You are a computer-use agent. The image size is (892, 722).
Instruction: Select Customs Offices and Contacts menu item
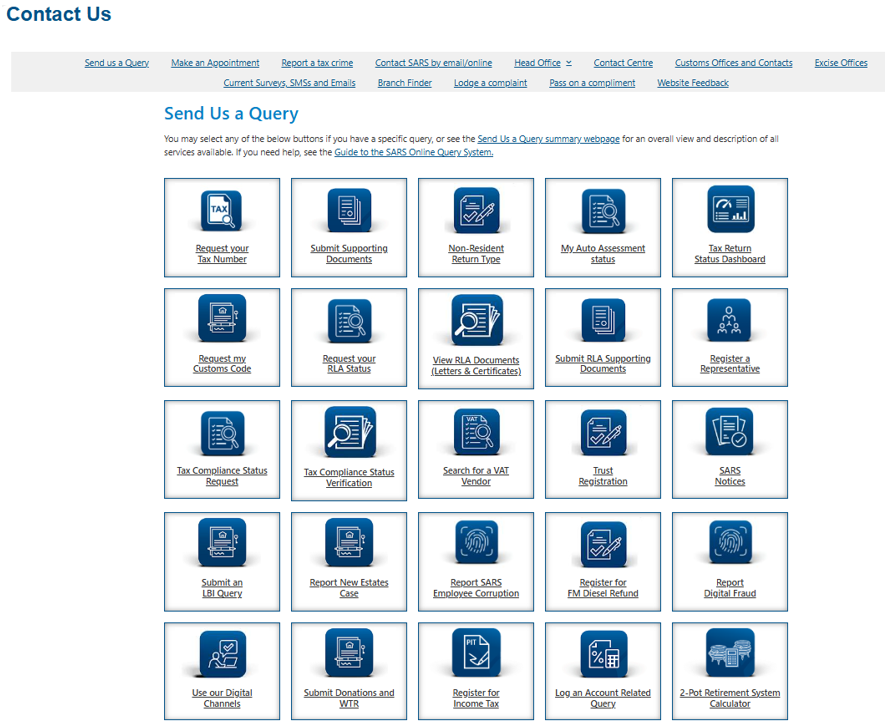[x=733, y=63]
